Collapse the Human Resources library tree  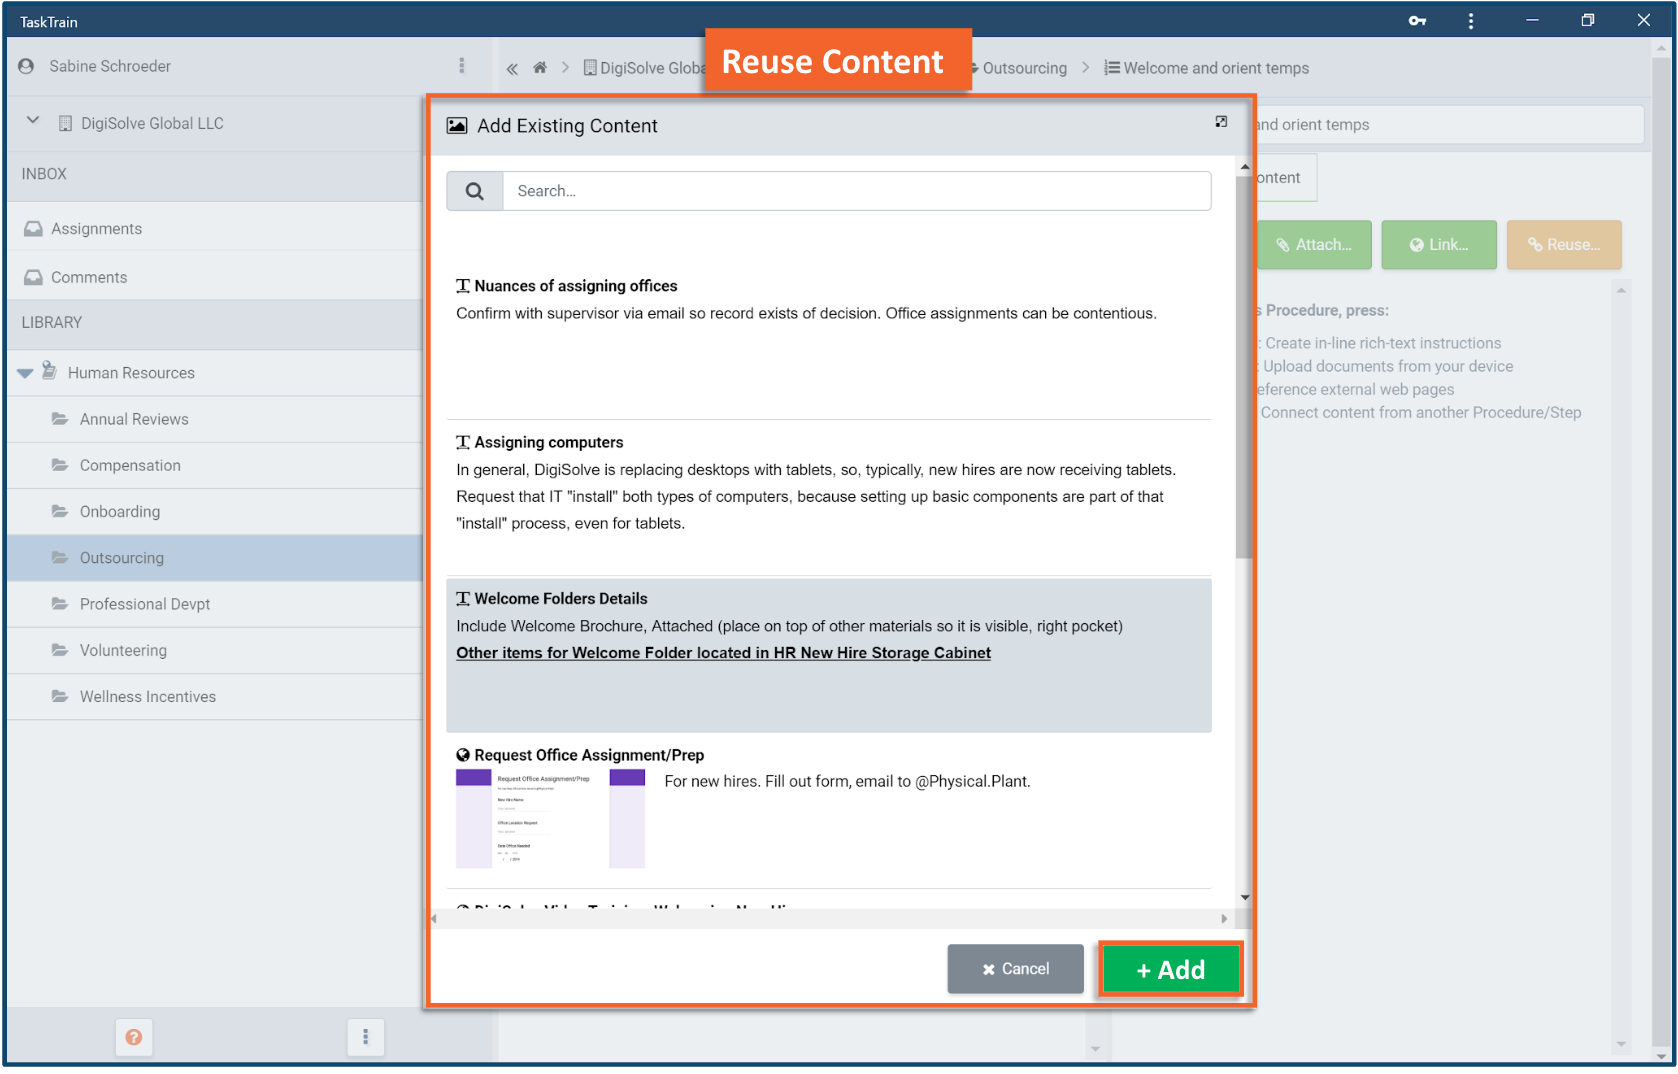click(x=25, y=373)
